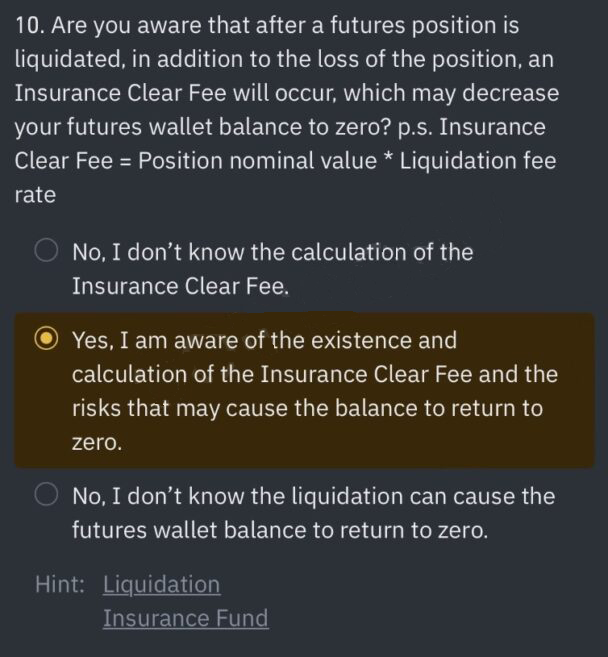Click the selected "Yes, I am aware" radio button
The width and height of the screenshot is (608, 657).
[x=46, y=339]
